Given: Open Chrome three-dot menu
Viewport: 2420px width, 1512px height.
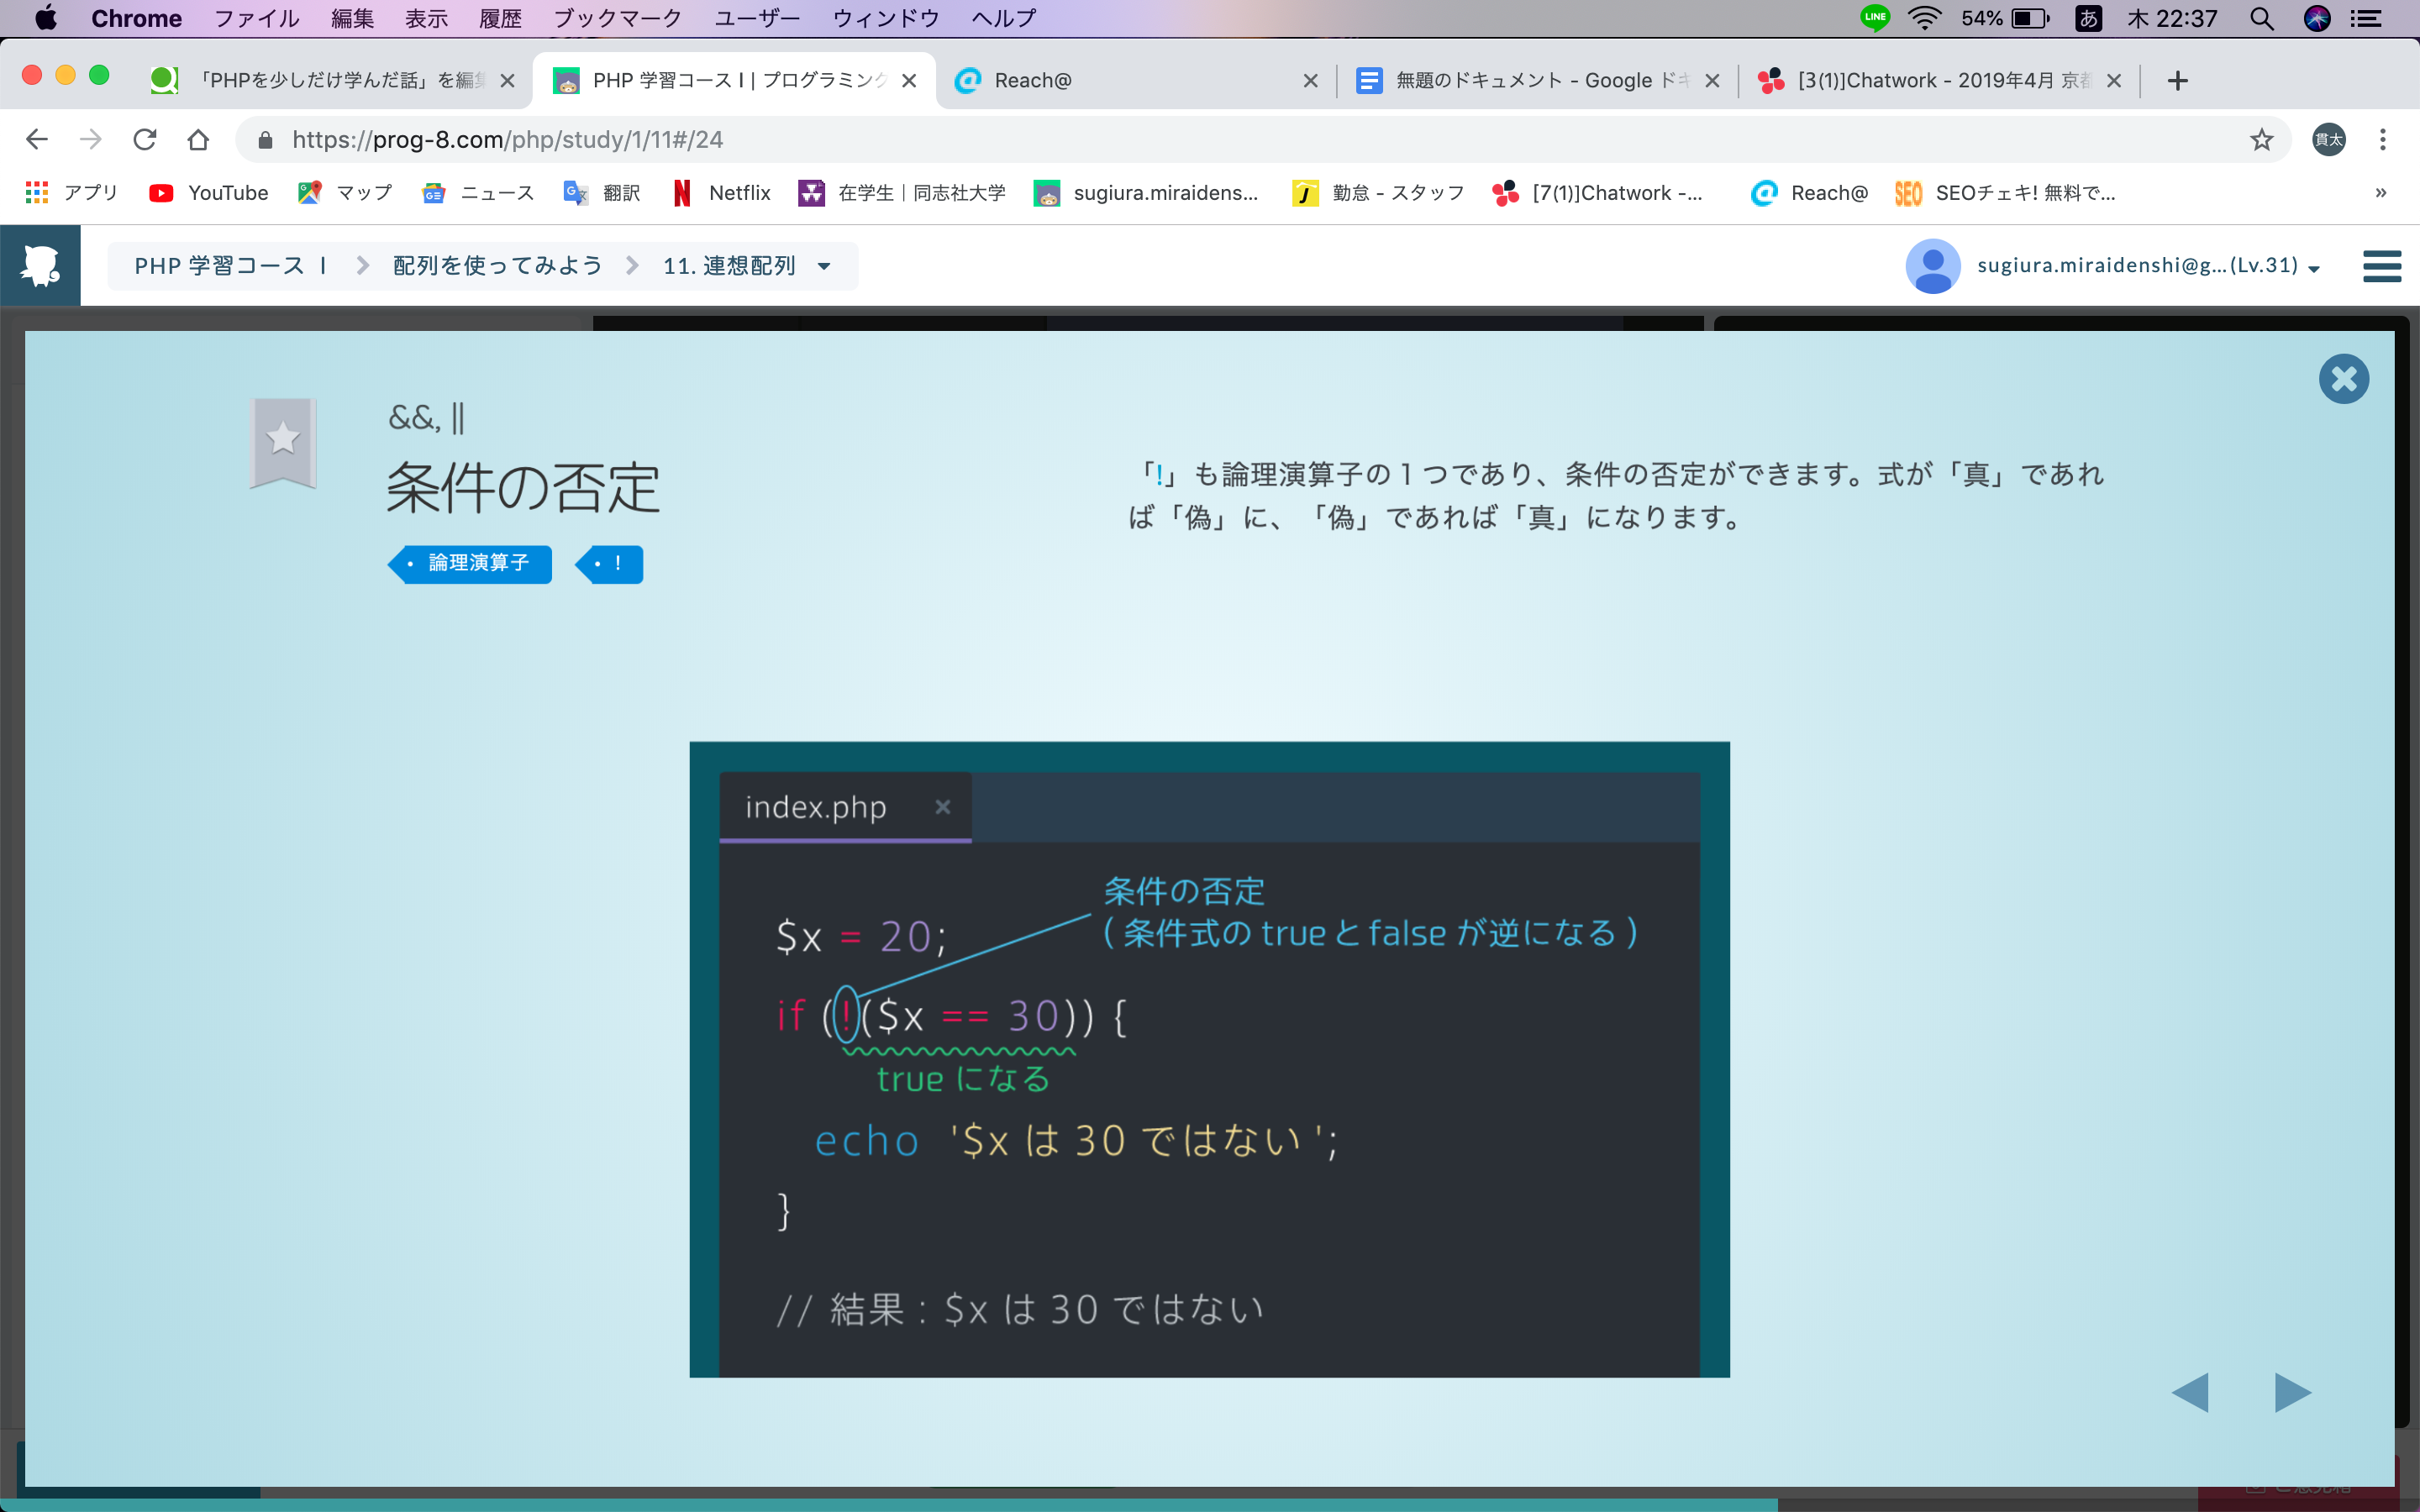Looking at the screenshot, I should 2383,139.
